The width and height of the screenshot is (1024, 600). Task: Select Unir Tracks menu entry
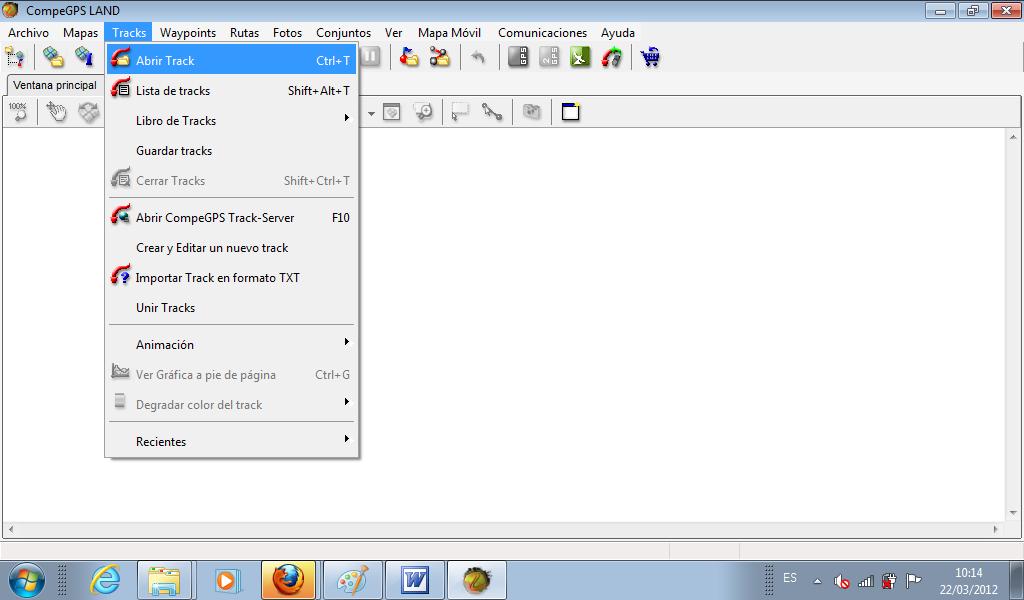pyautogui.click(x=231, y=308)
